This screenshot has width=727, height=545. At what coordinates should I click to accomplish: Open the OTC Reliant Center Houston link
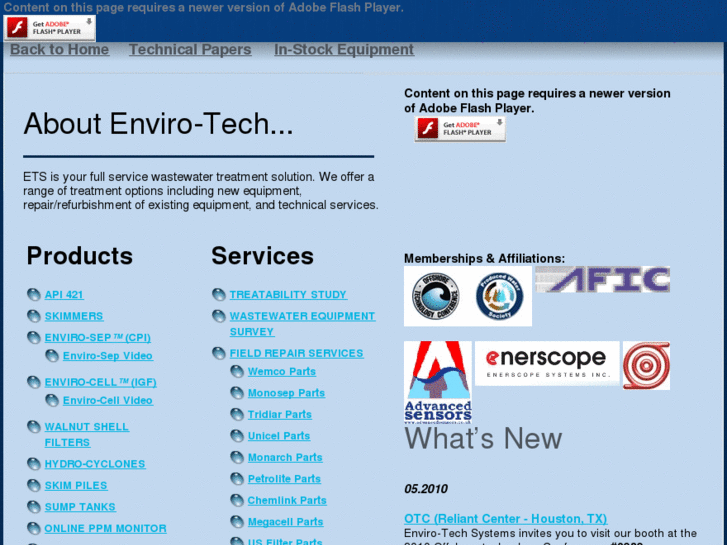(x=506, y=519)
